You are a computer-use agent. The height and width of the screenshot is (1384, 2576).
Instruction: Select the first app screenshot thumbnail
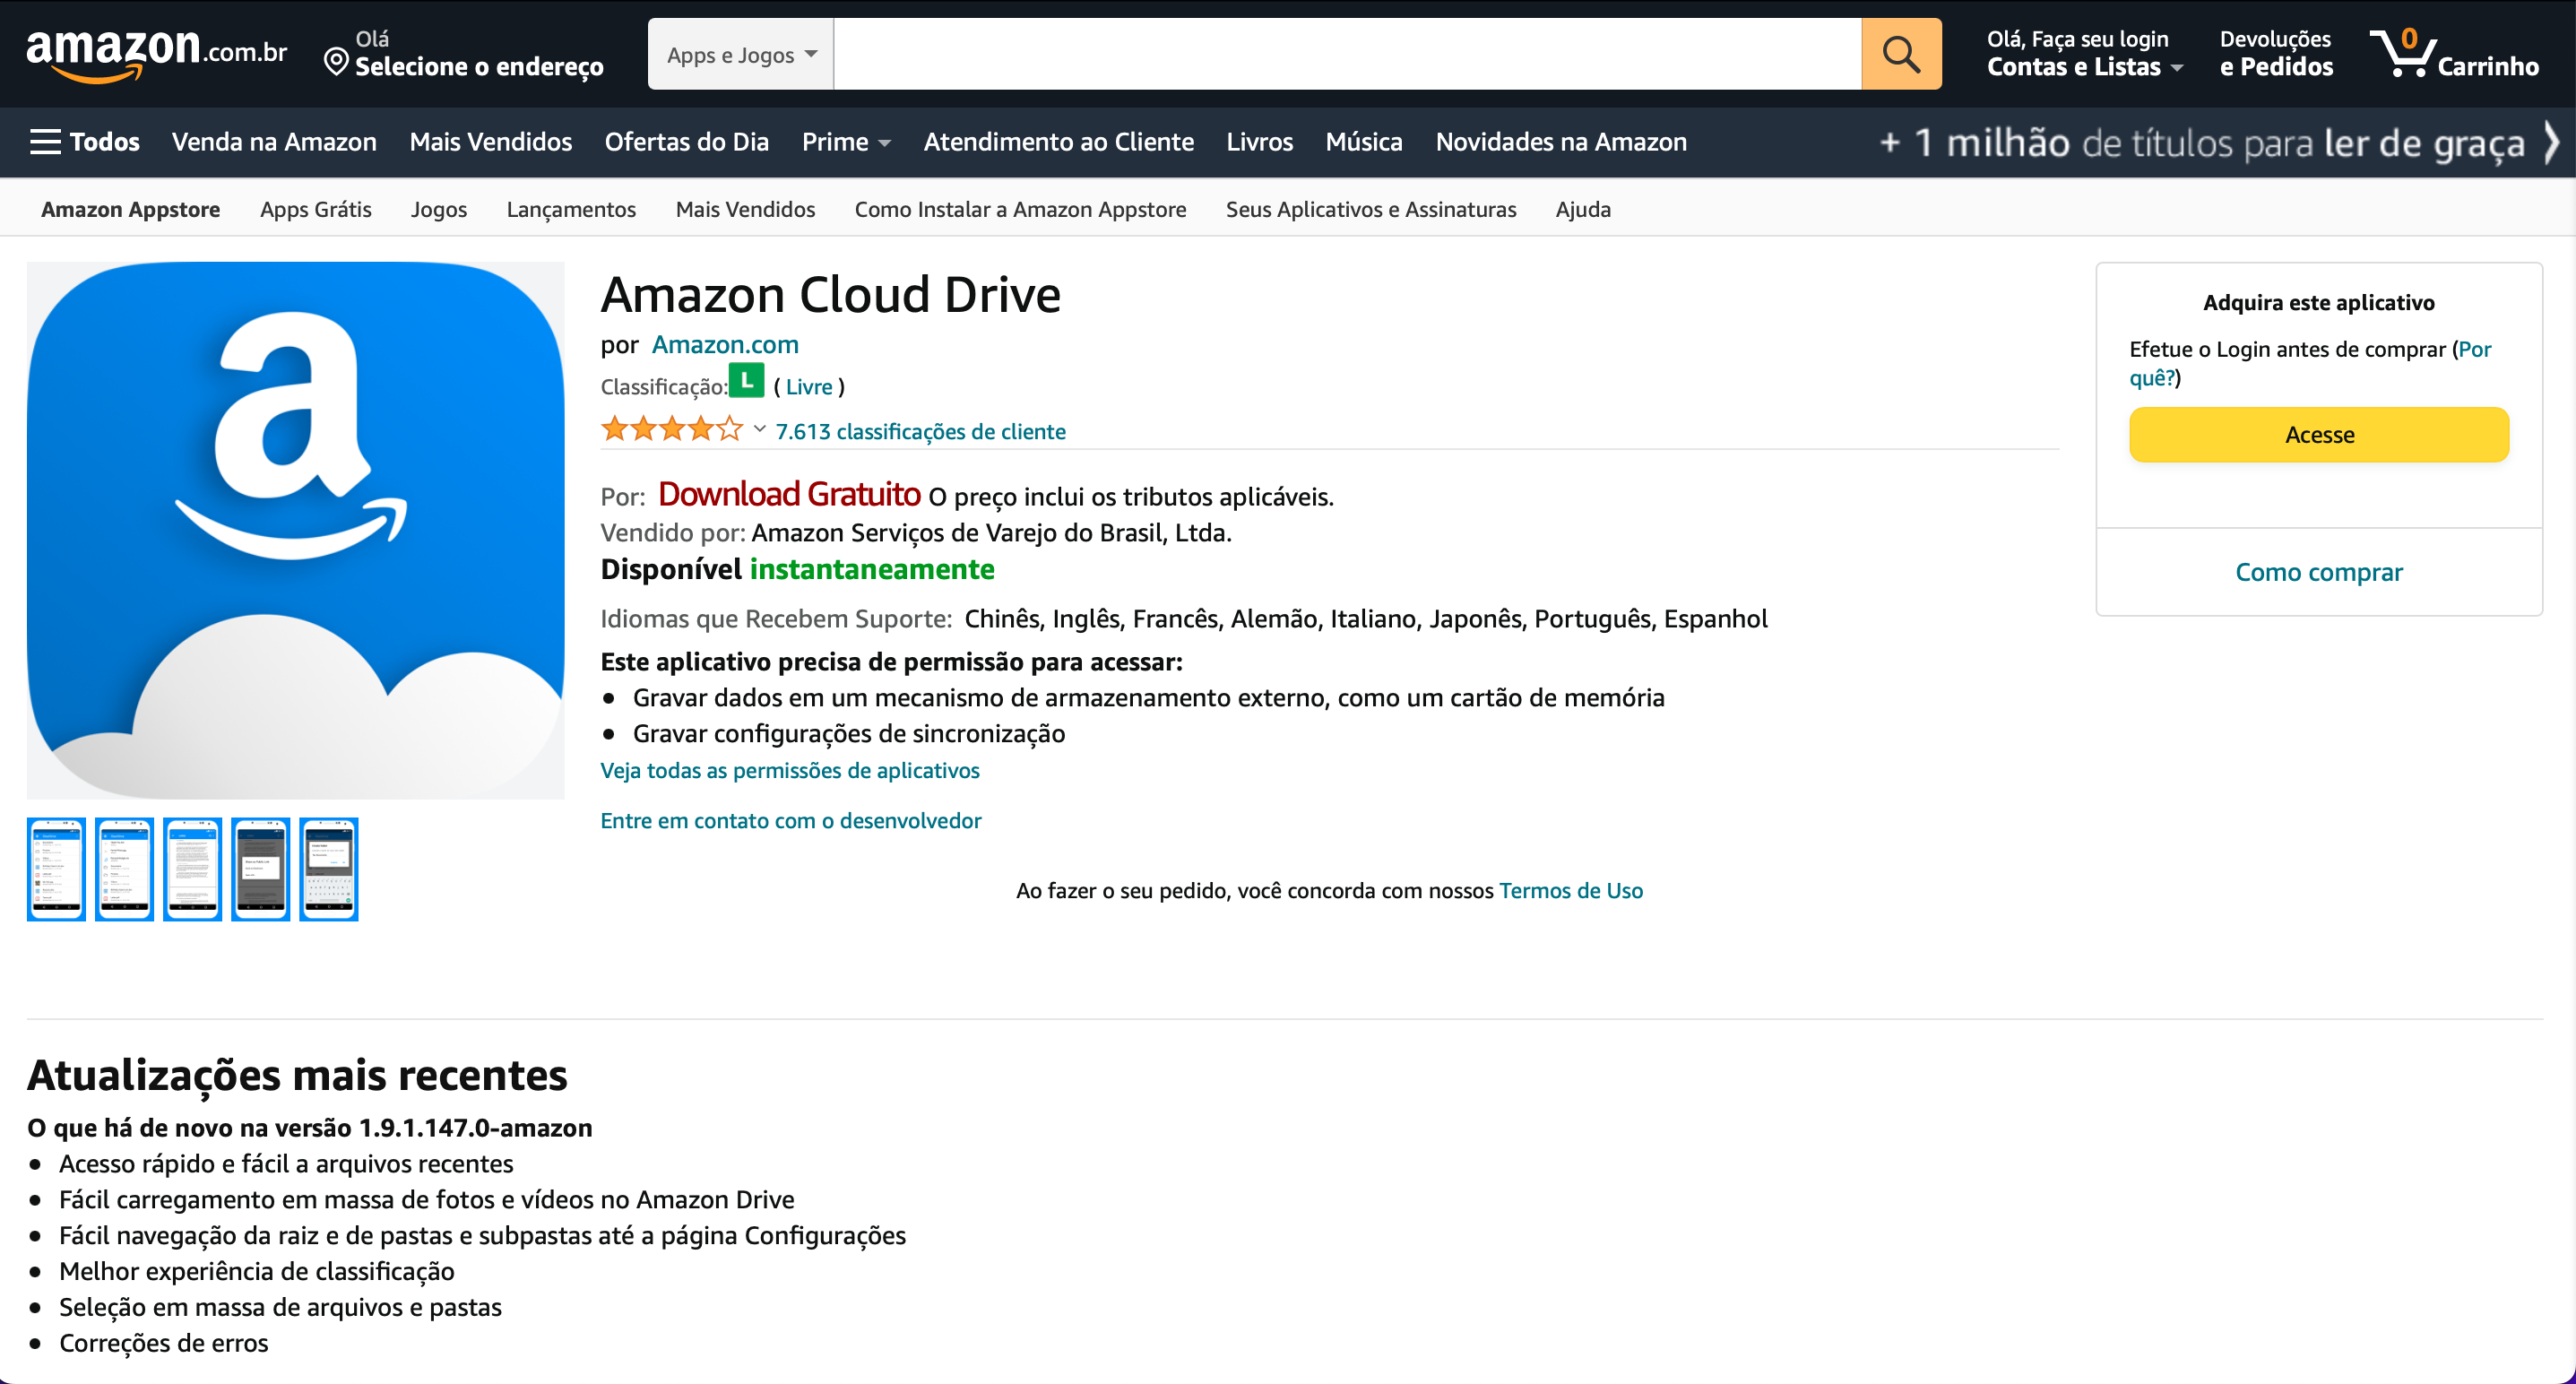pyautogui.click(x=56, y=869)
